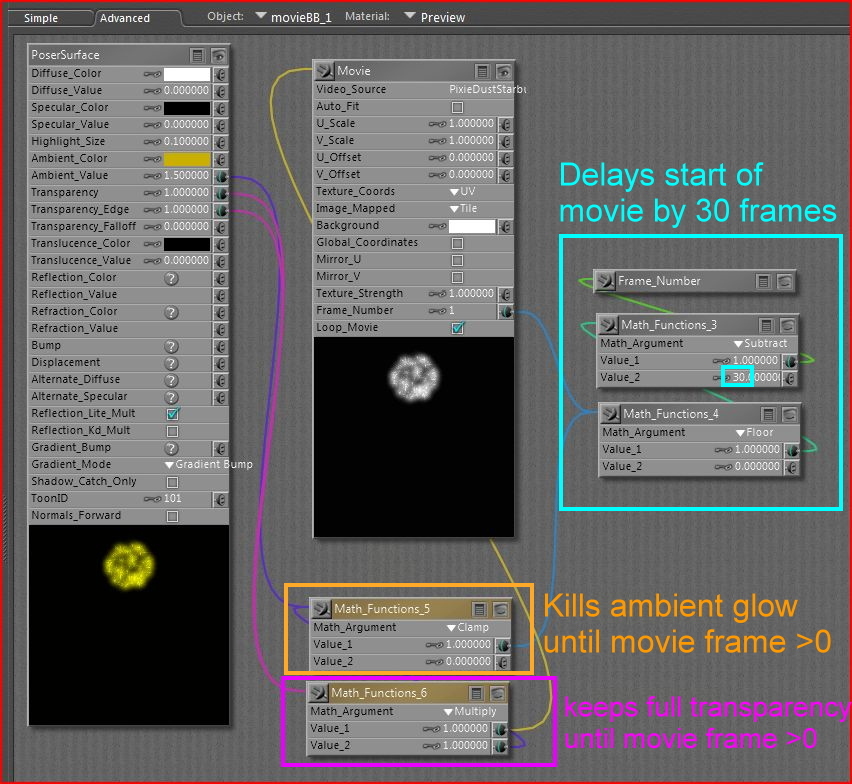
Task: Open Math_Functions_4 Floor argument dropdown
Action: (x=755, y=432)
